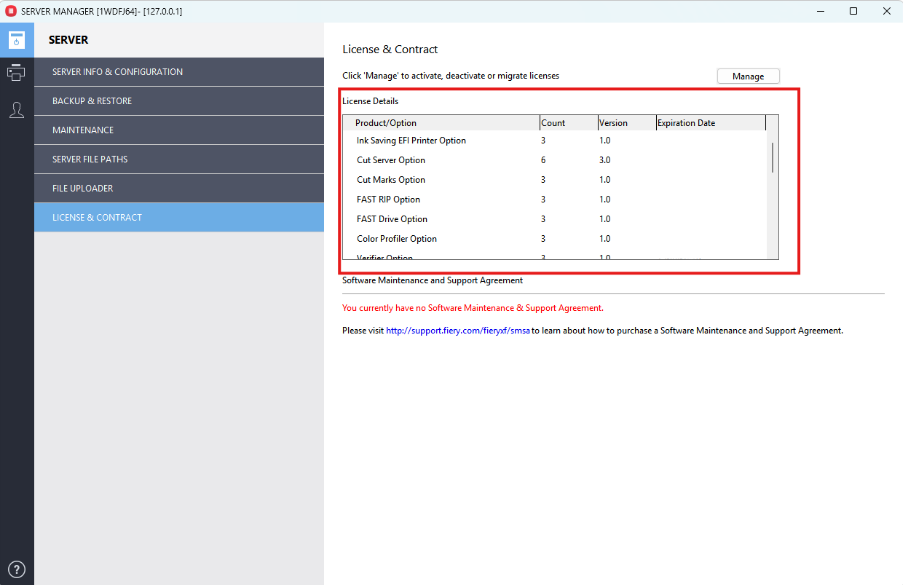Close the Server Manager window

(887, 11)
